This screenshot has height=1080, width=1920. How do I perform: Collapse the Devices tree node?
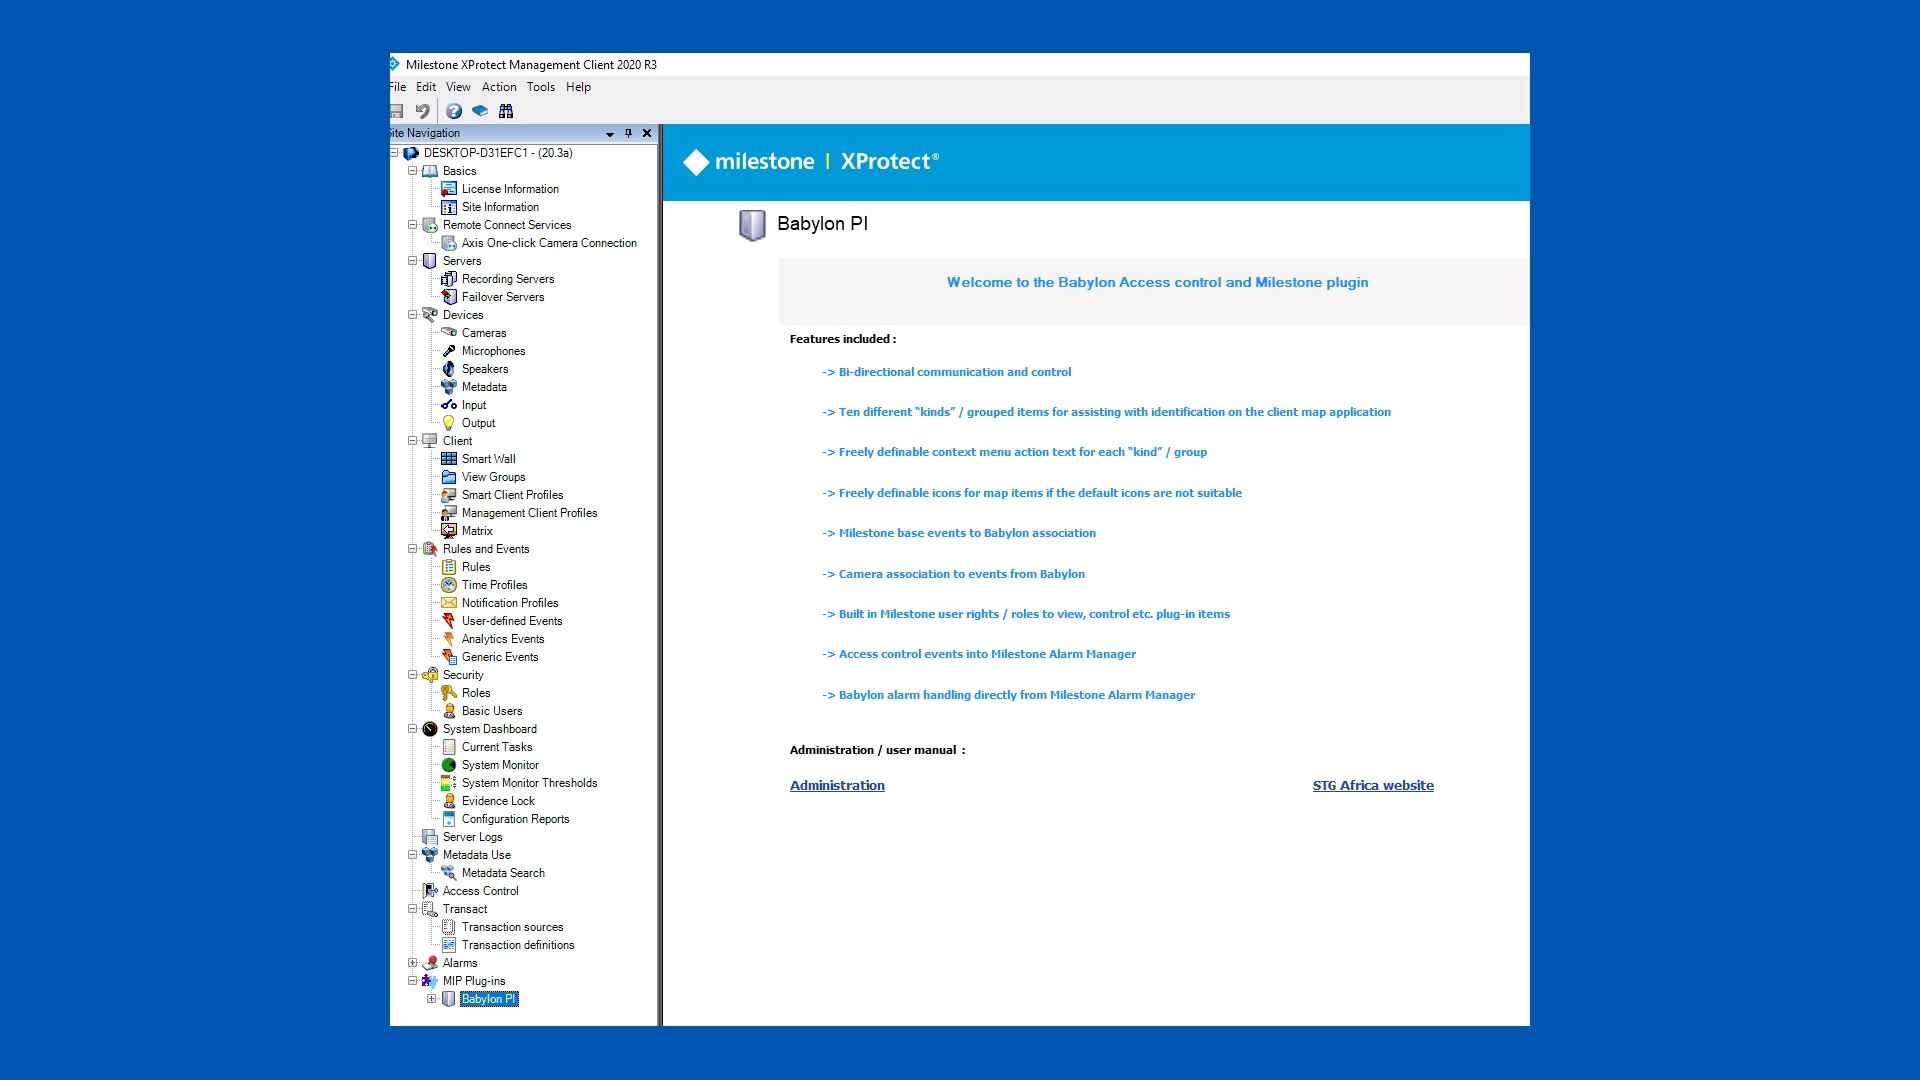[x=412, y=315]
